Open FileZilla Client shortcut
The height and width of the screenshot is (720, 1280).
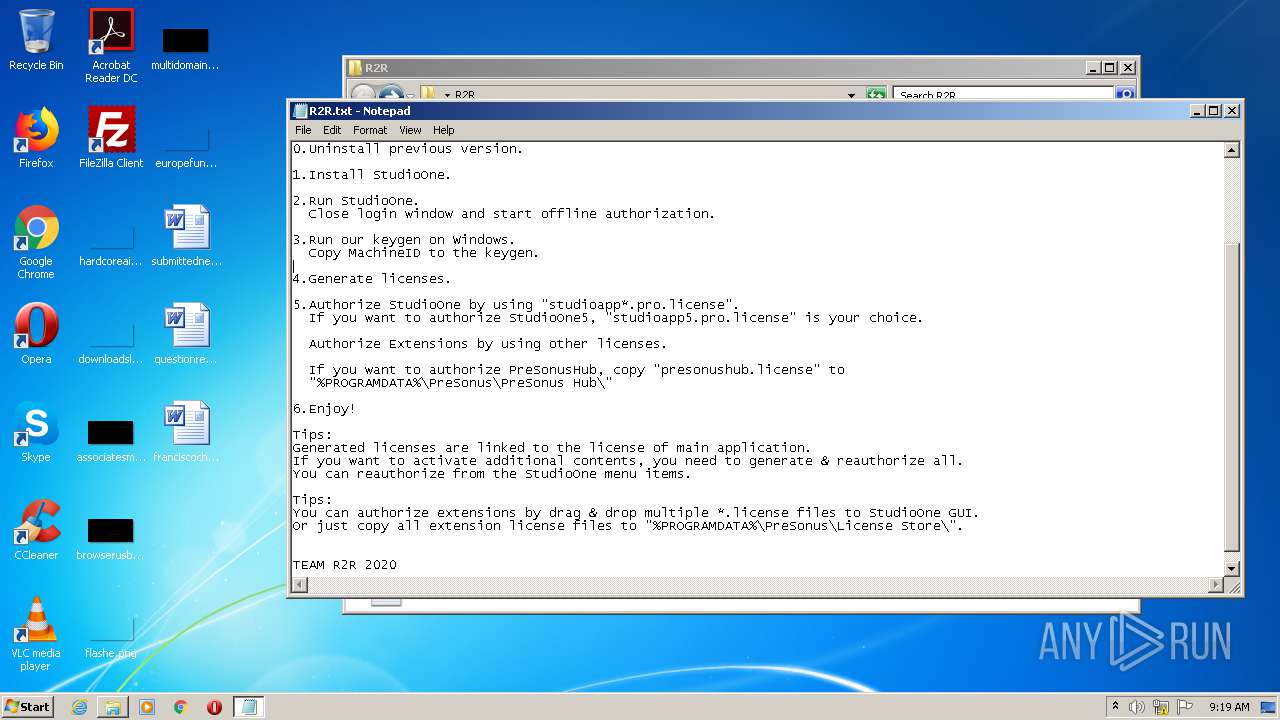point(111,138)
